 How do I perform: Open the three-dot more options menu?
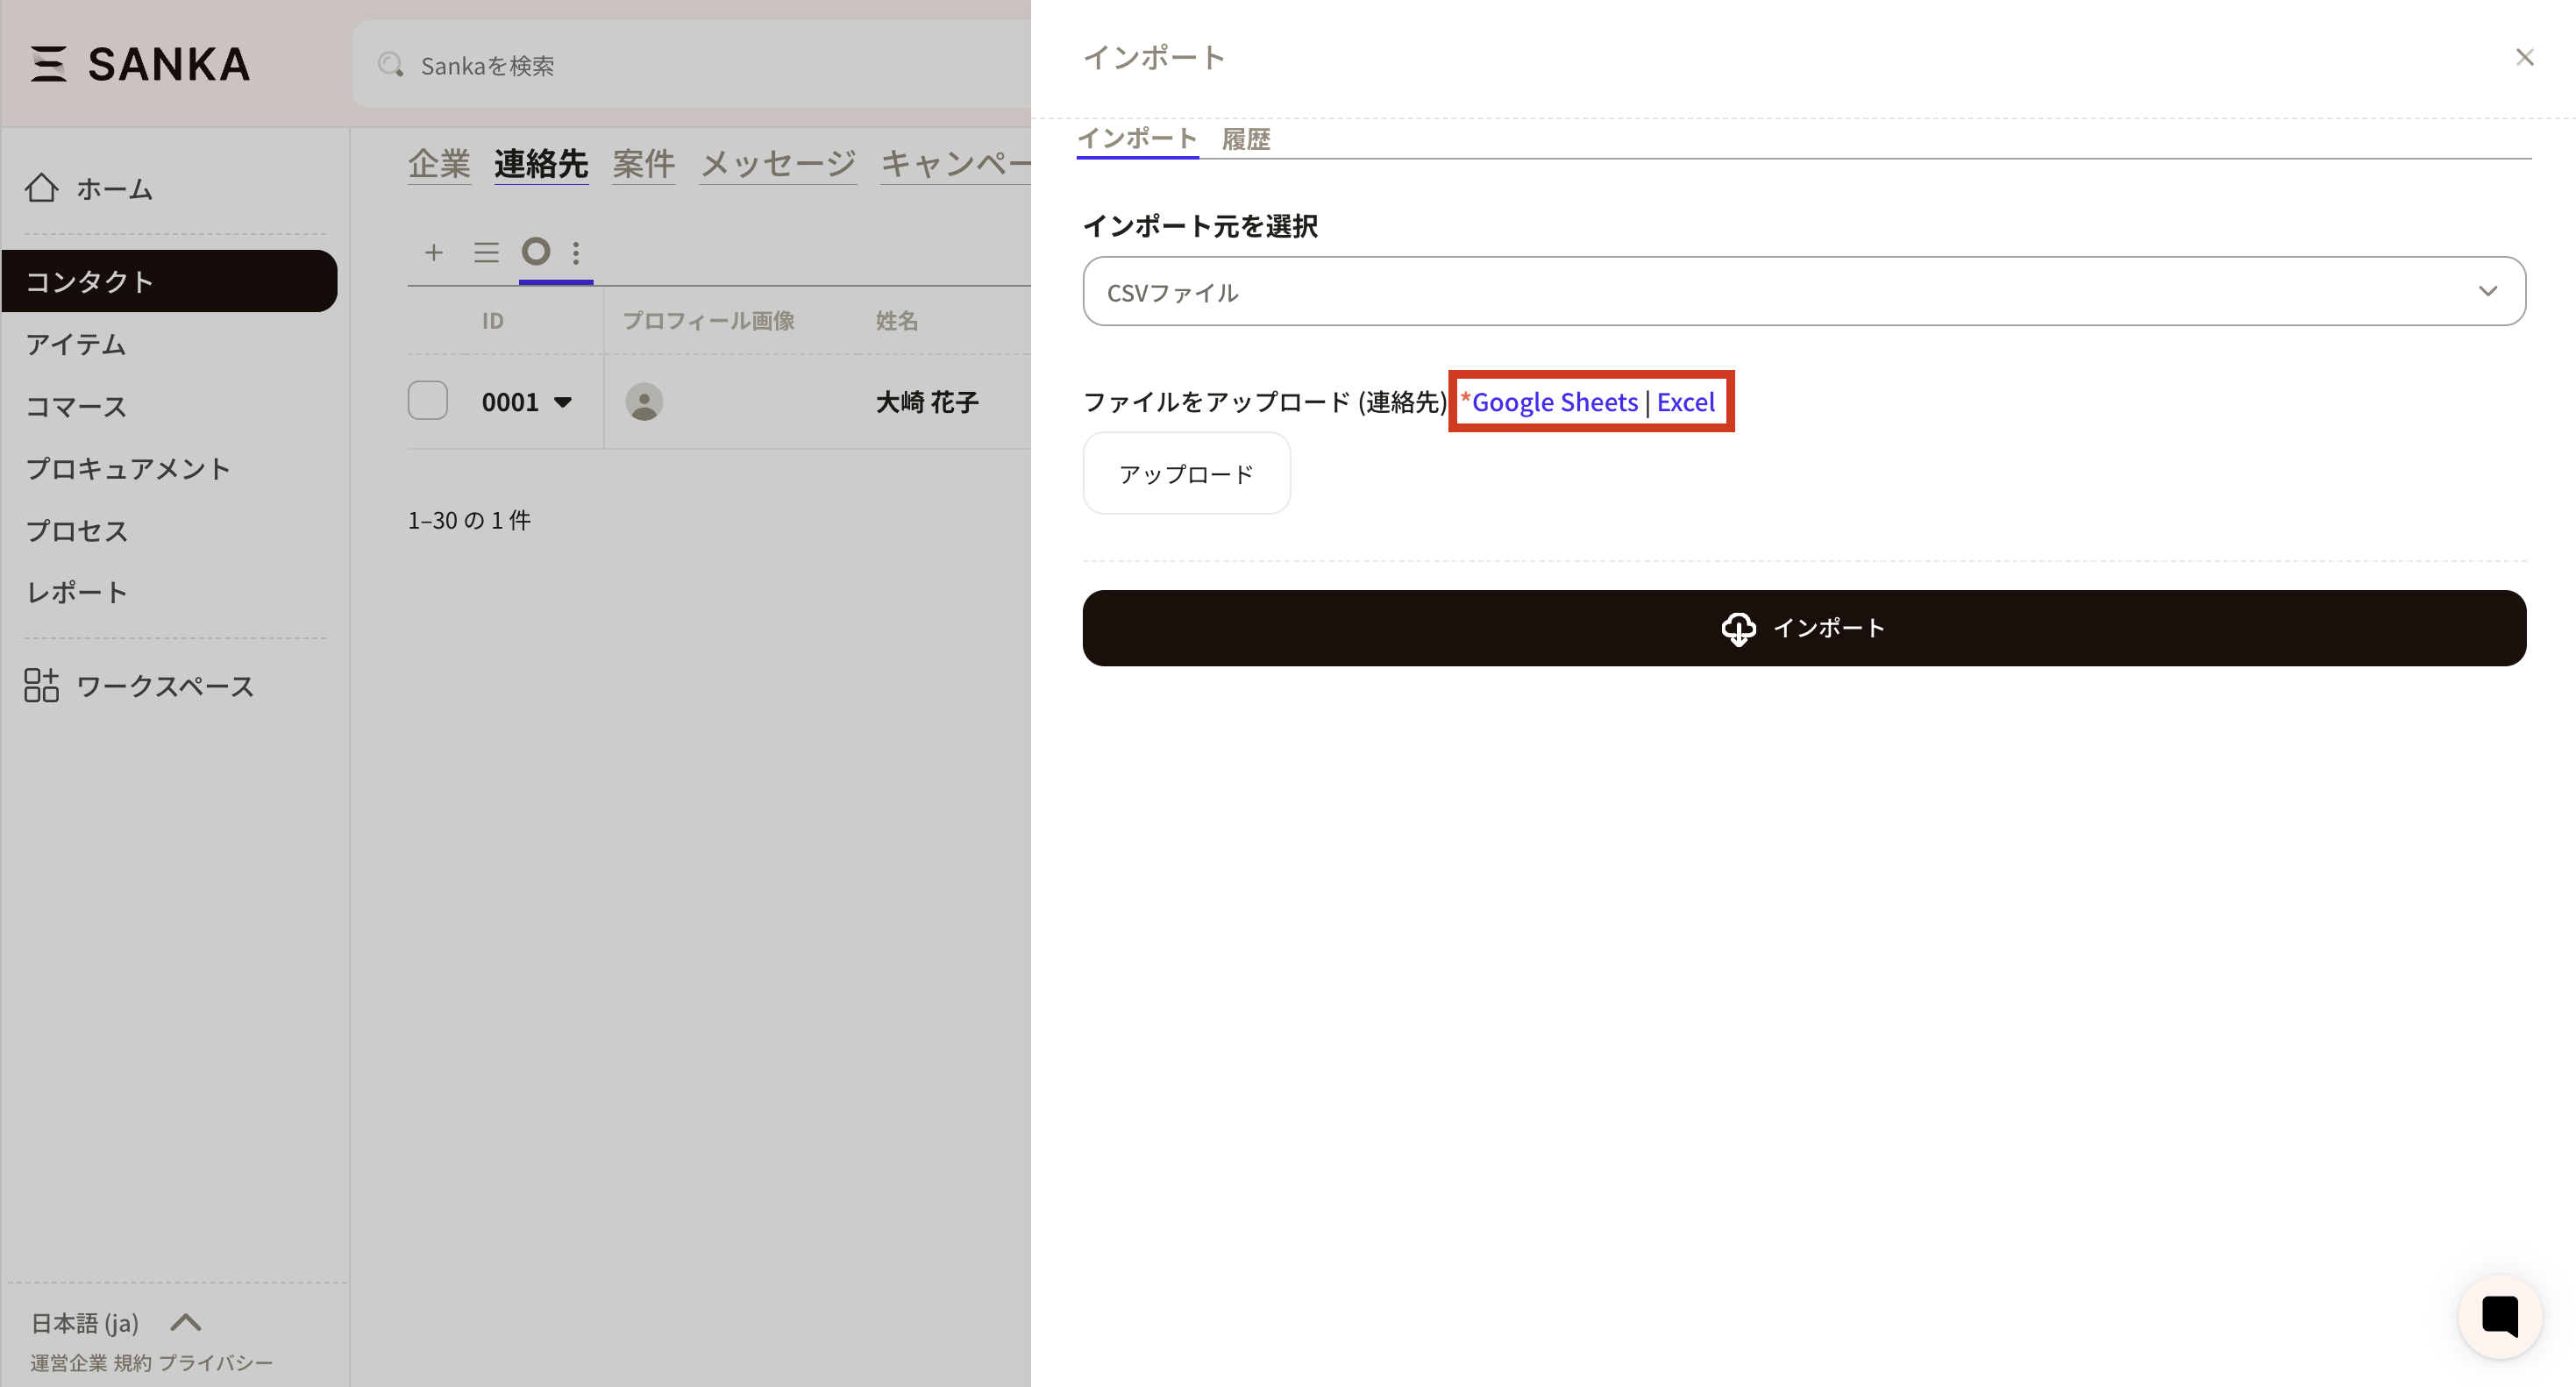(x=576, y=252)
